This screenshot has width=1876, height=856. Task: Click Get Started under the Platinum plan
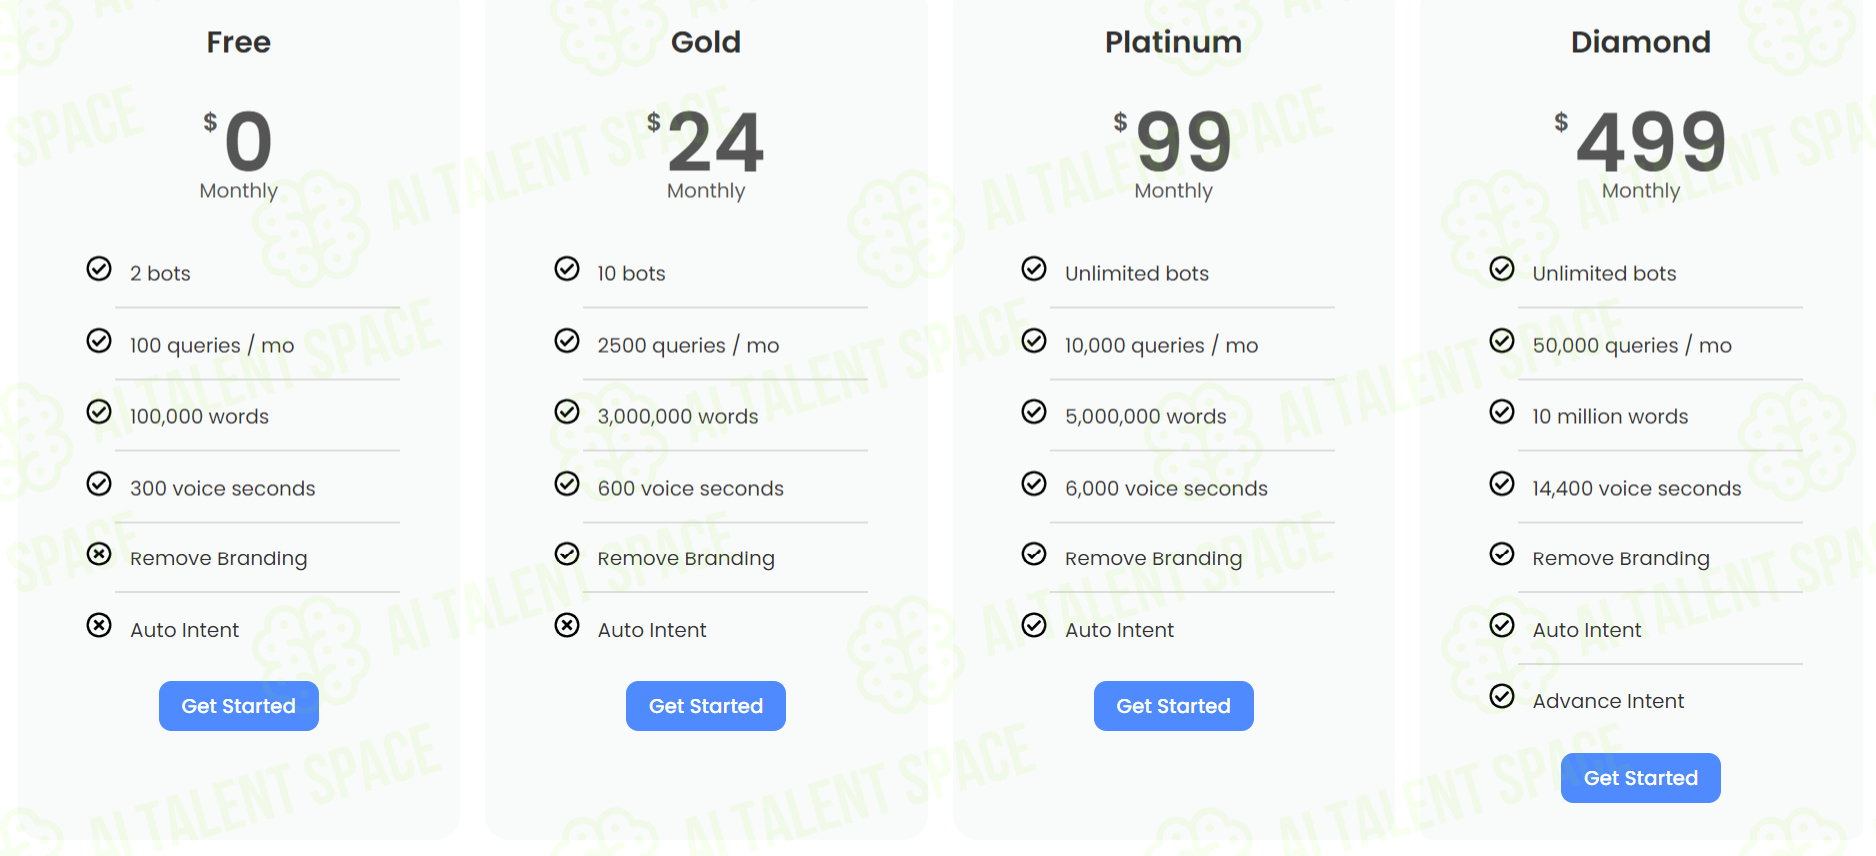click(x=1173, y=706)
